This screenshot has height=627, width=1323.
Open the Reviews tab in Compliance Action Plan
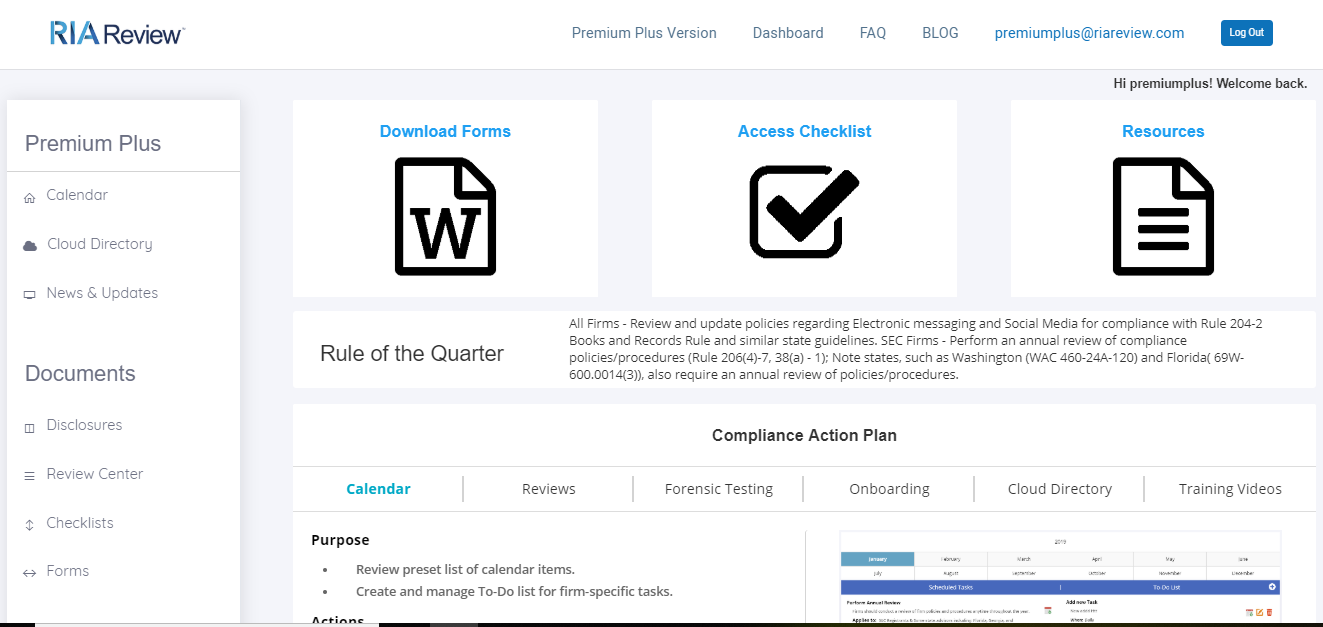[548, 489]
